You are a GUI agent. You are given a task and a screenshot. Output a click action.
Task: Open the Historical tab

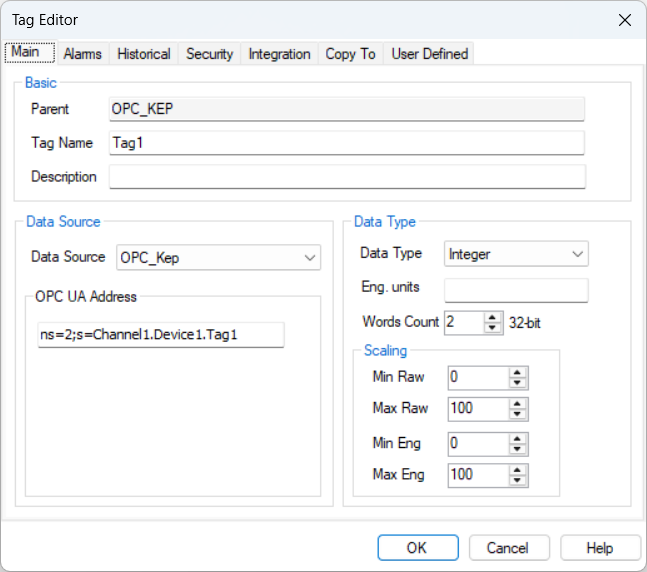144,54
